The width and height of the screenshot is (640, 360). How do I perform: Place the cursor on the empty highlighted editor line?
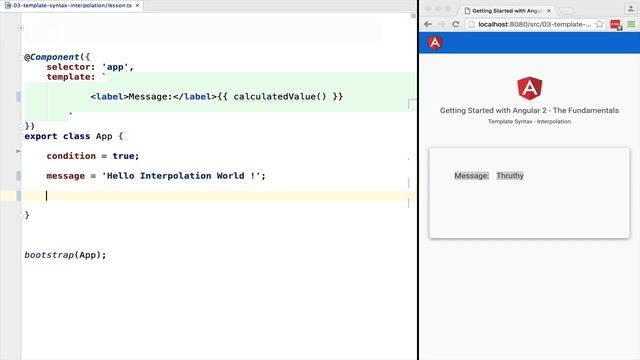(220, 196)
